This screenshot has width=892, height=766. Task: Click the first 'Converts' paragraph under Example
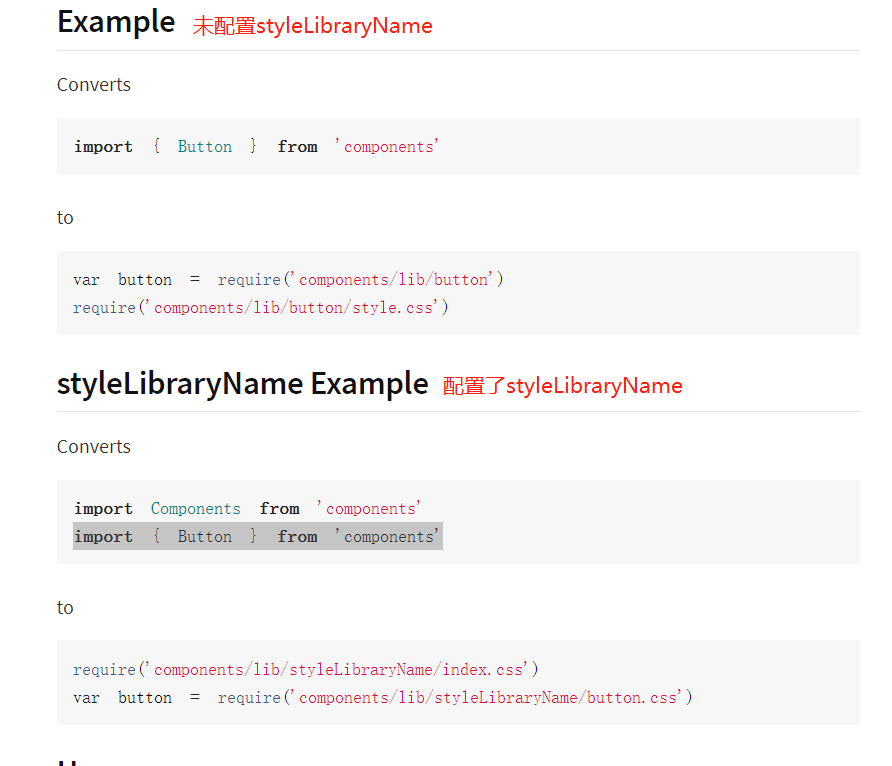coord(94,85)
